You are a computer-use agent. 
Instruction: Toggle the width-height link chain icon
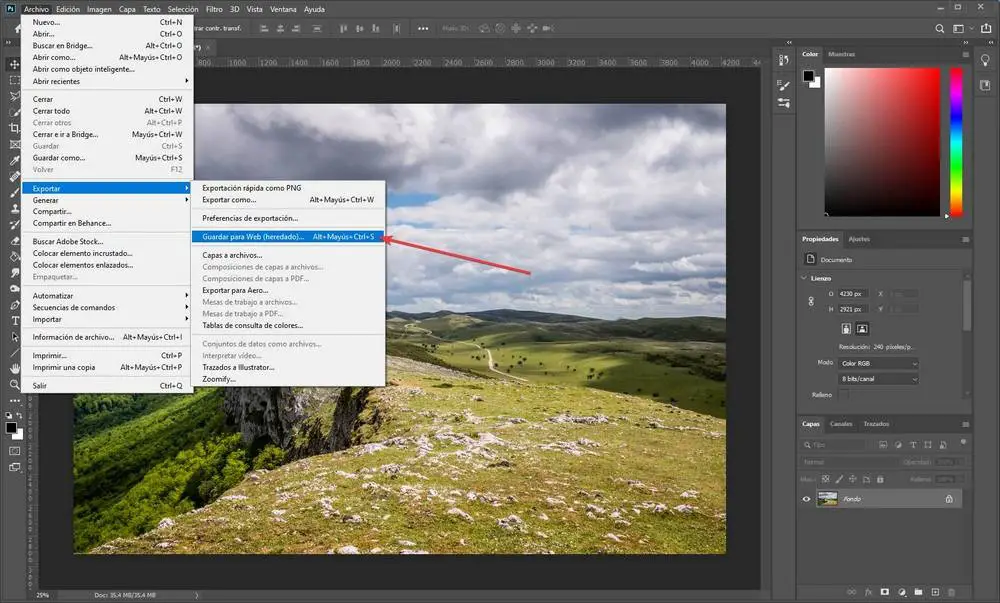[811, 301]
